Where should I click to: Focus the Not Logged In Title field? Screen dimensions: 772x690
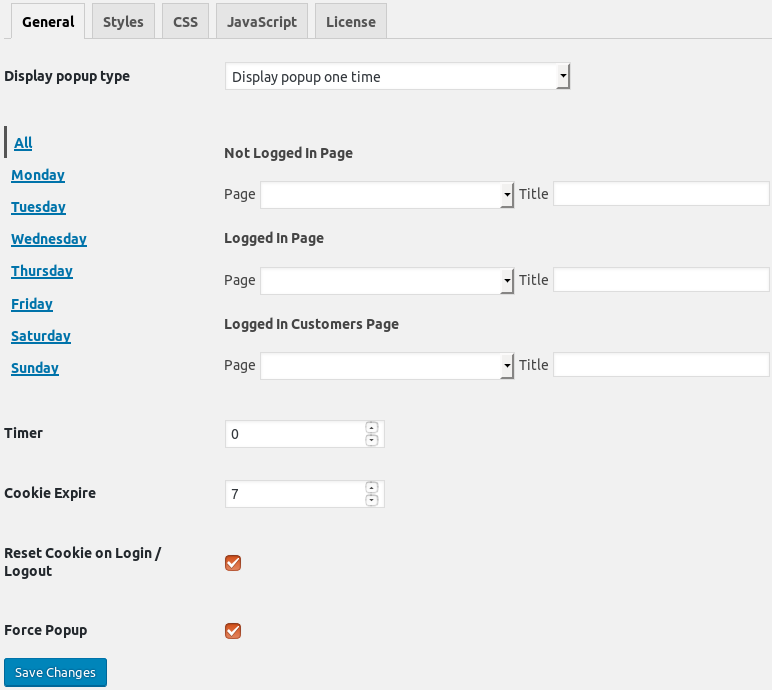click(x=661, y=194)
